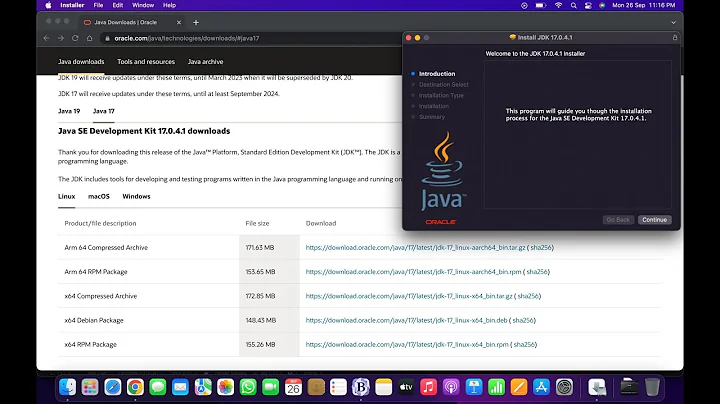Switch to the Windows tab

click(136, 196)
